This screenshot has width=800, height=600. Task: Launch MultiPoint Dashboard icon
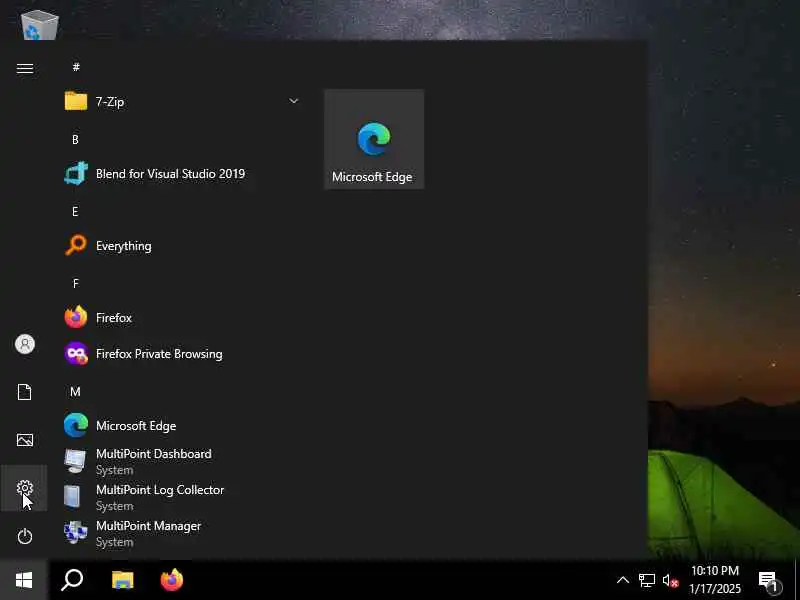[75, 461]
